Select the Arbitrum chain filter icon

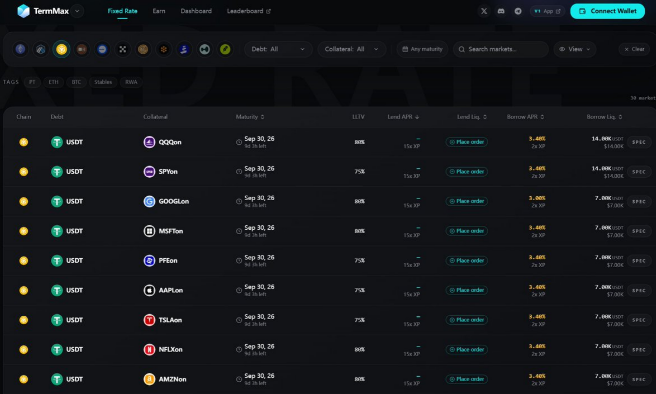pos(41,49)
